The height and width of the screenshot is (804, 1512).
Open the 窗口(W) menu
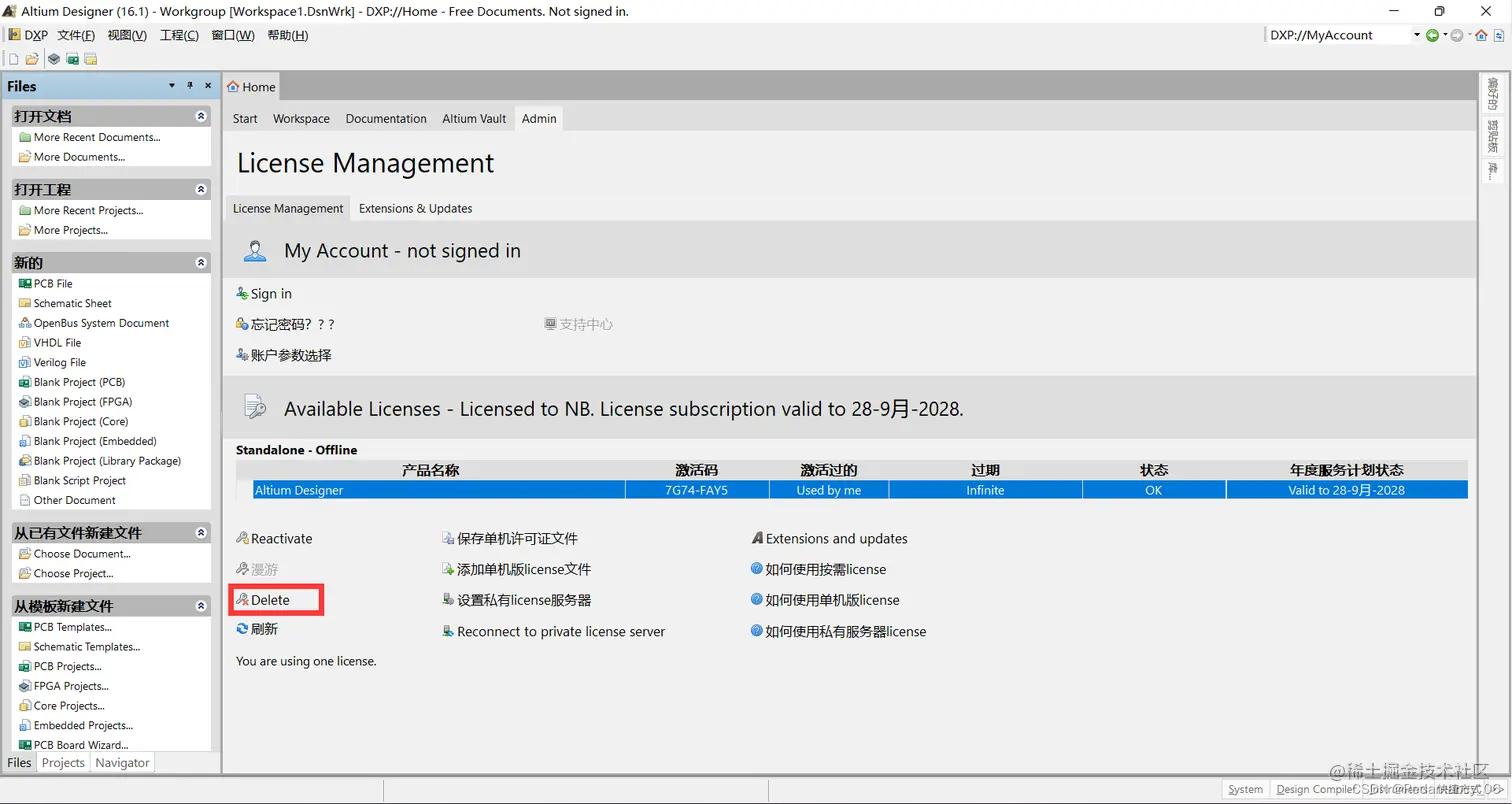233,35
